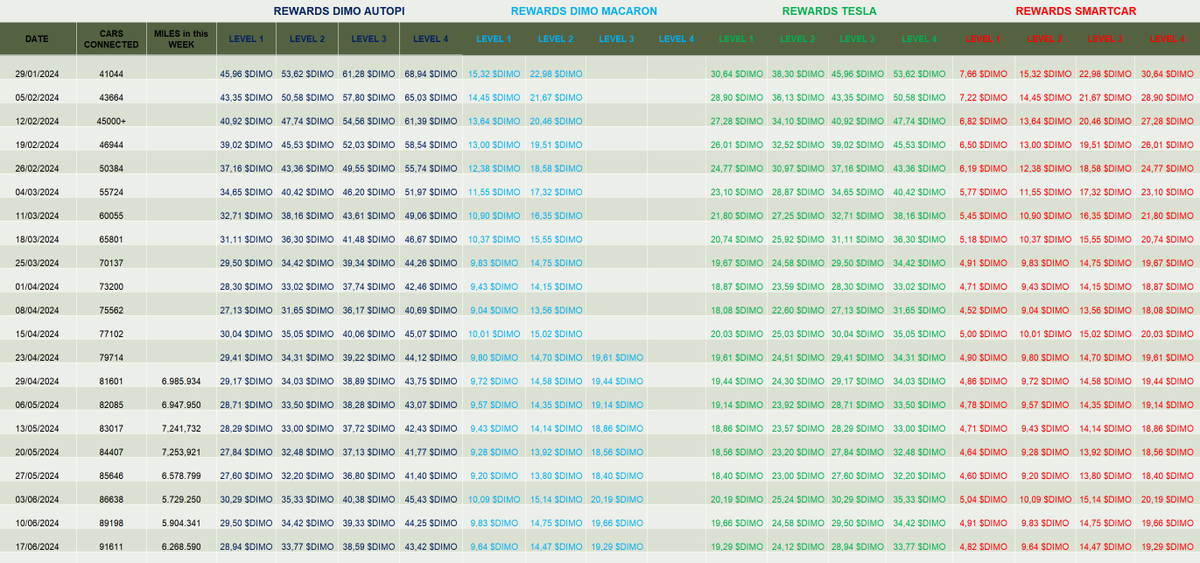Click the miles value "6.268.590"
Viewport: 1200px width, 563px height.
tap(181, 546)
